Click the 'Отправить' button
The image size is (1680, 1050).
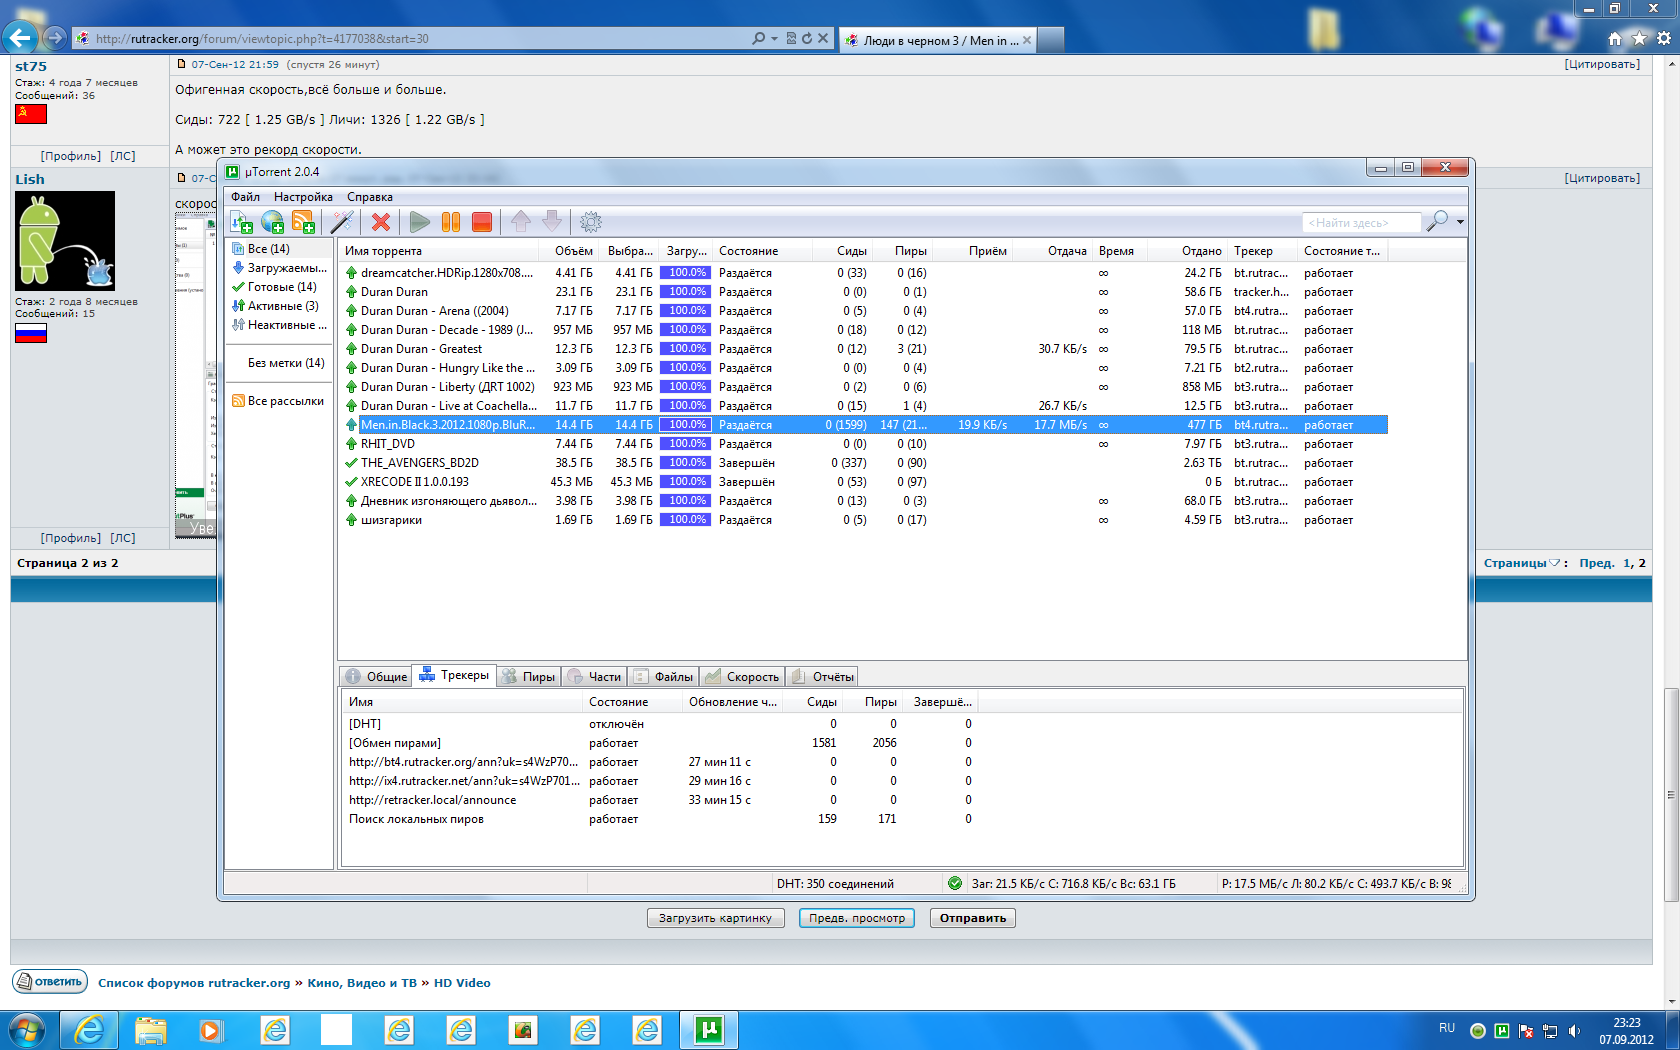[x=973, y=918]
